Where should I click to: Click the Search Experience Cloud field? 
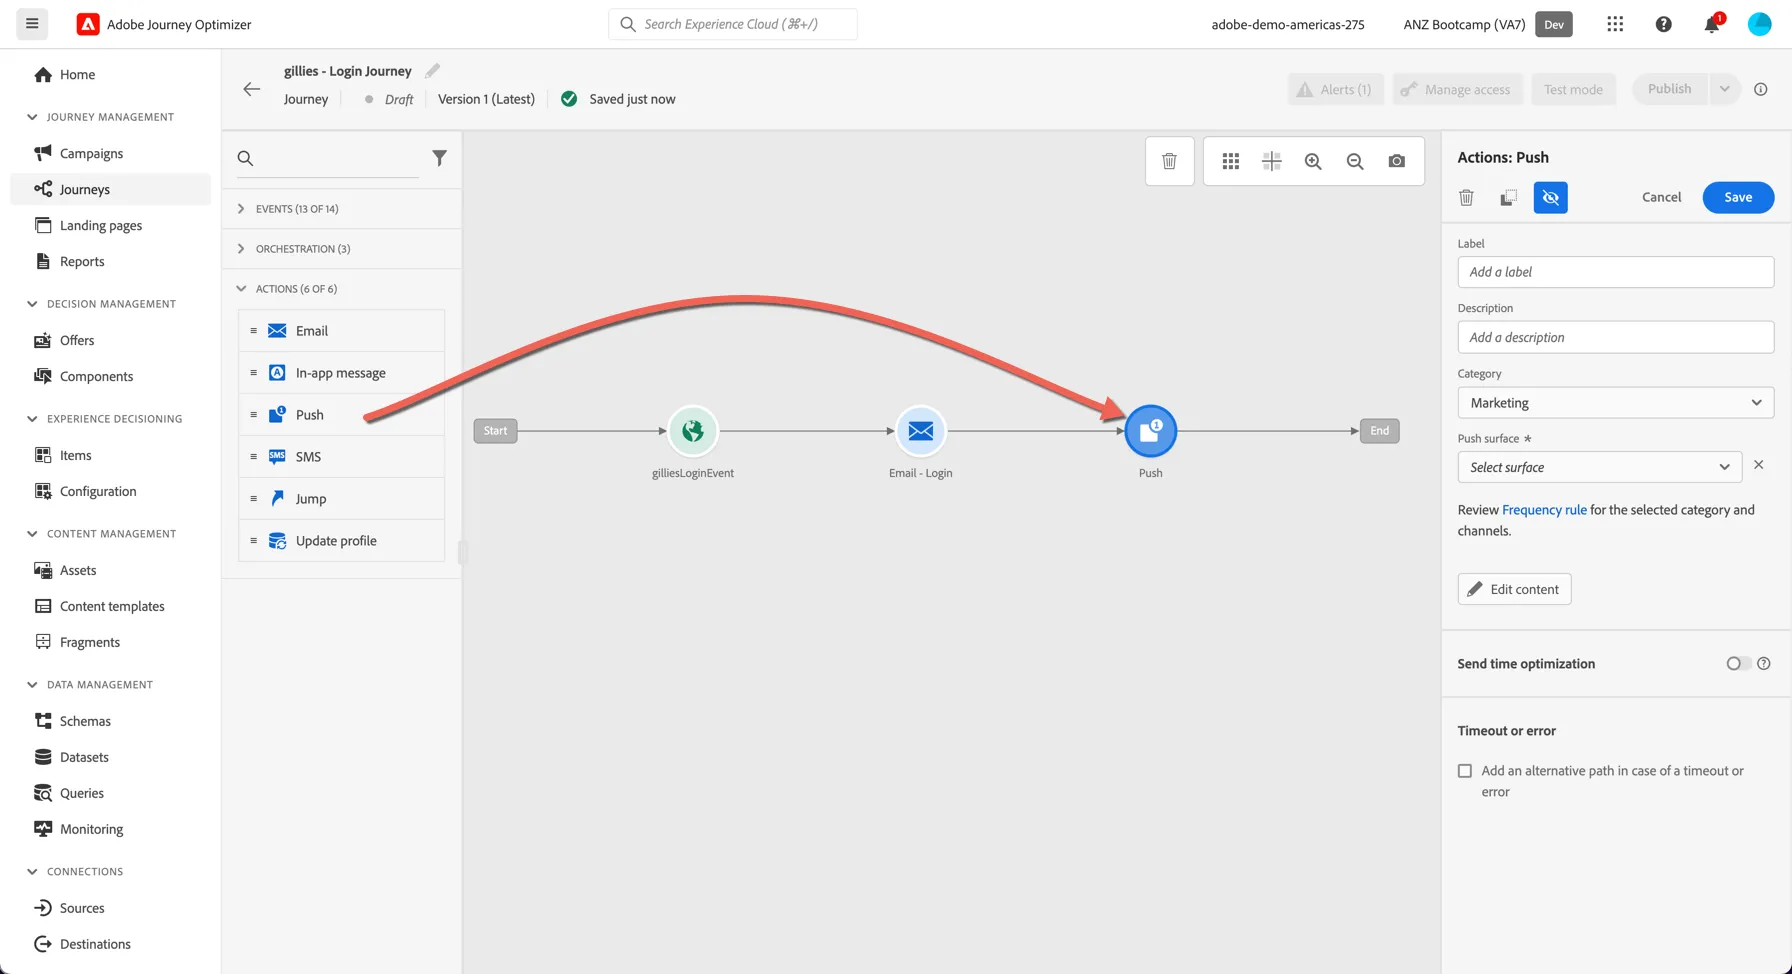click(x=732, y=24)
